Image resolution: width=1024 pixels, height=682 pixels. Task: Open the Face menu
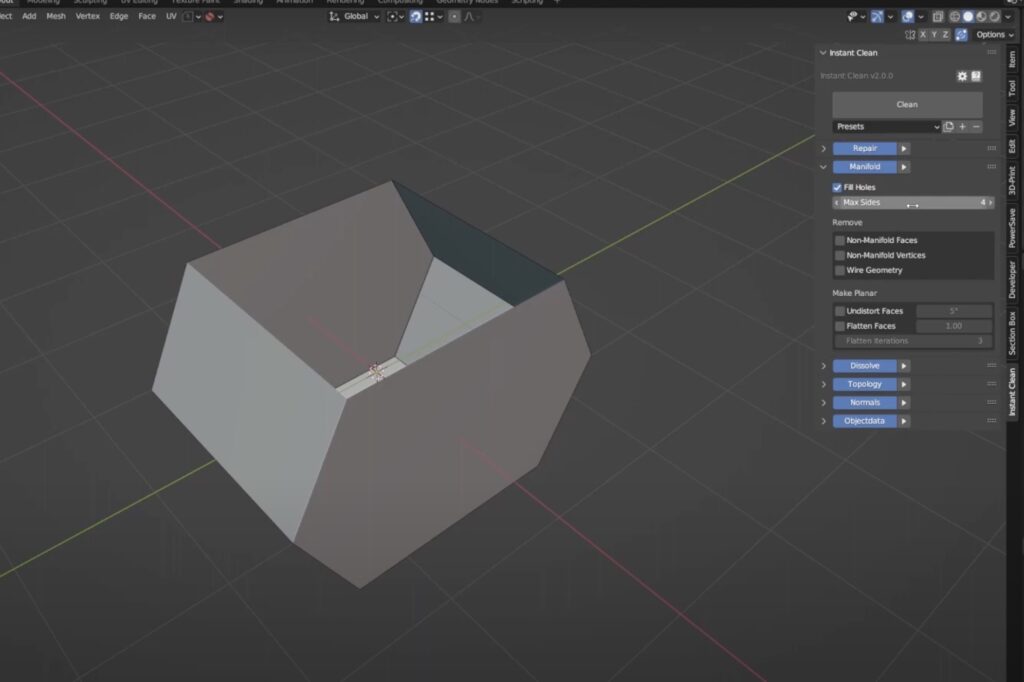pos(147,16)
